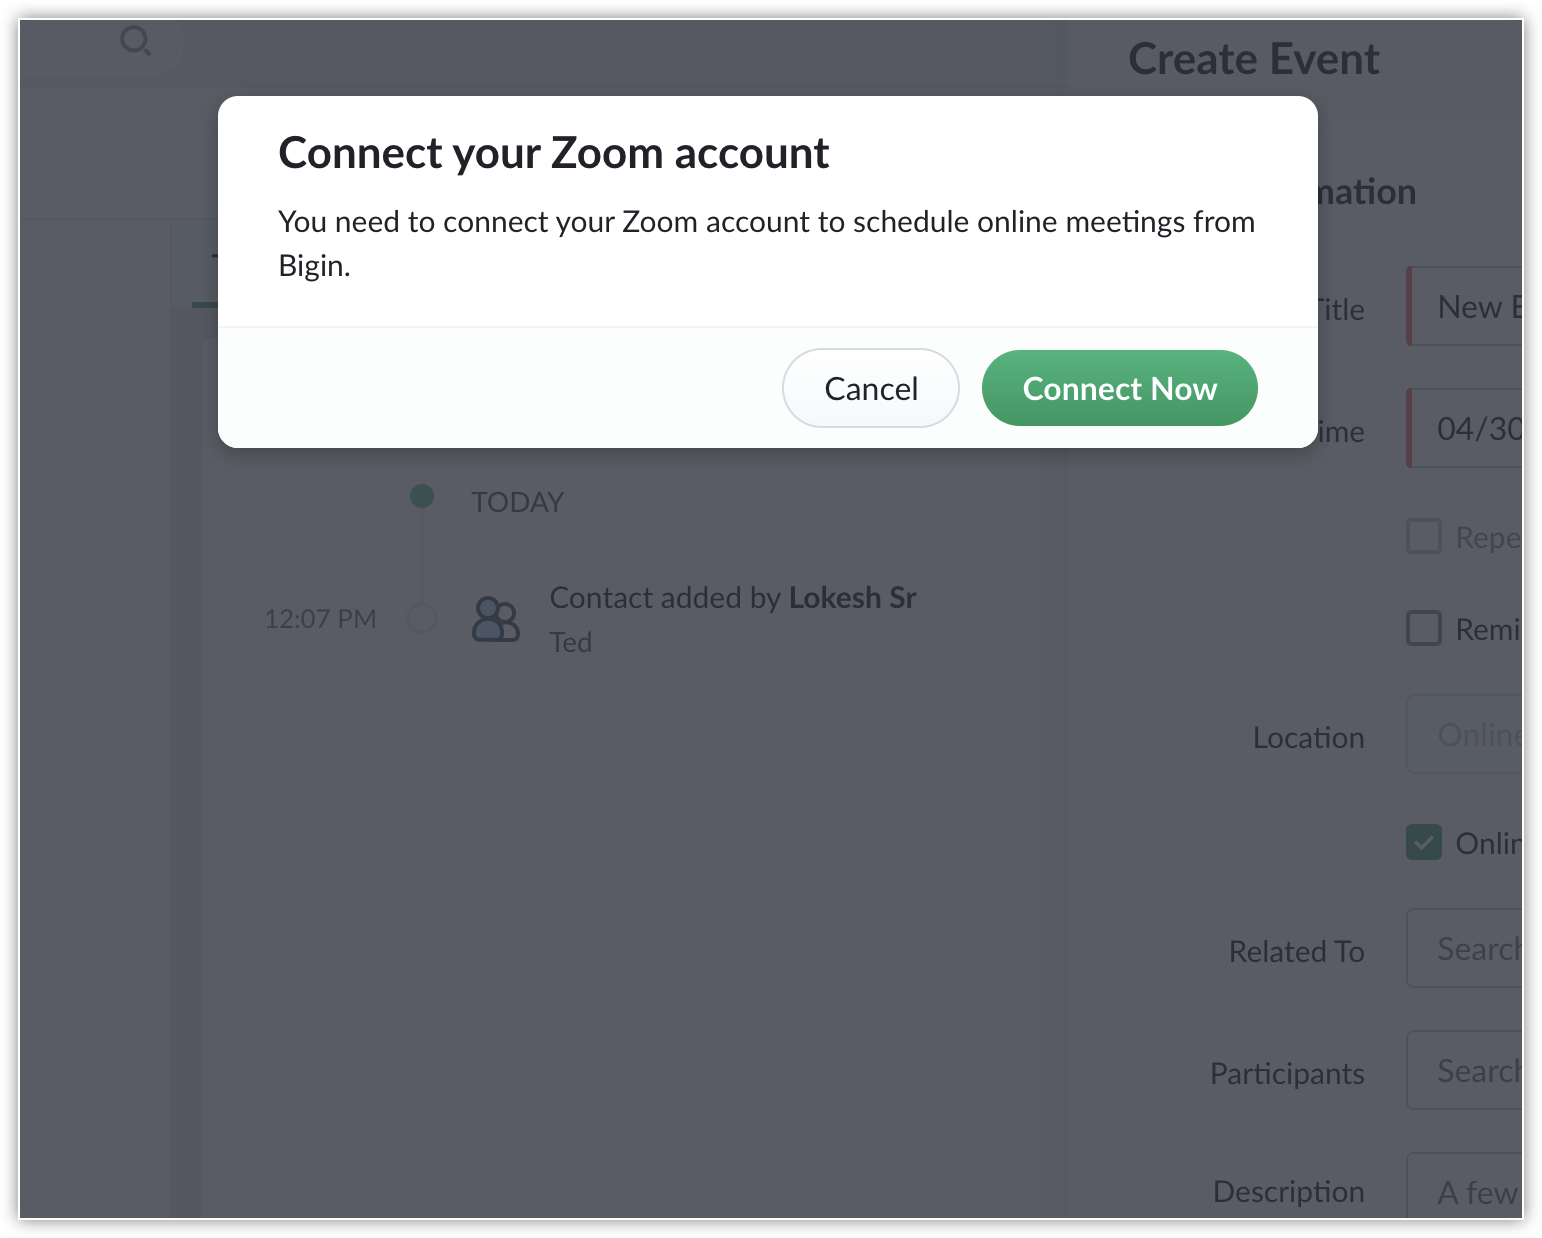Cancel the Zoom connection dialog

coord(870,388)
